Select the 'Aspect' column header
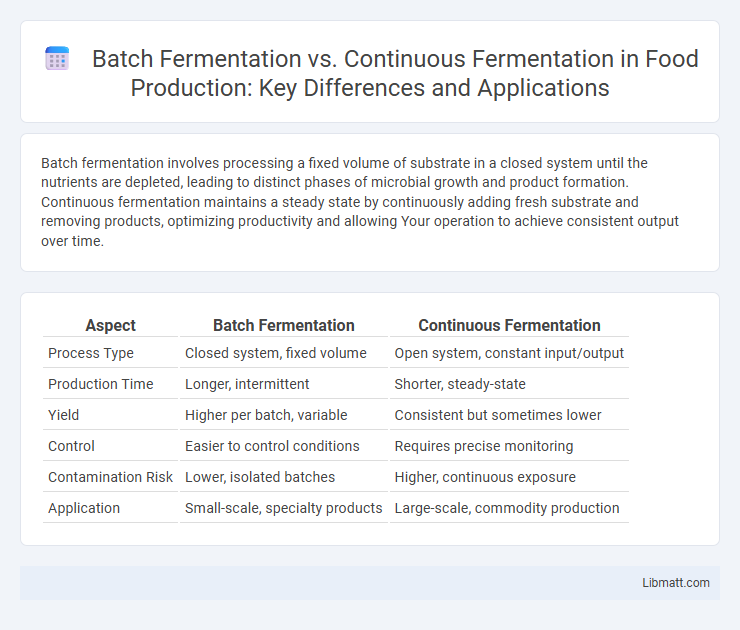740x630 pixels. pyautogui.click(x=110, y=325)
